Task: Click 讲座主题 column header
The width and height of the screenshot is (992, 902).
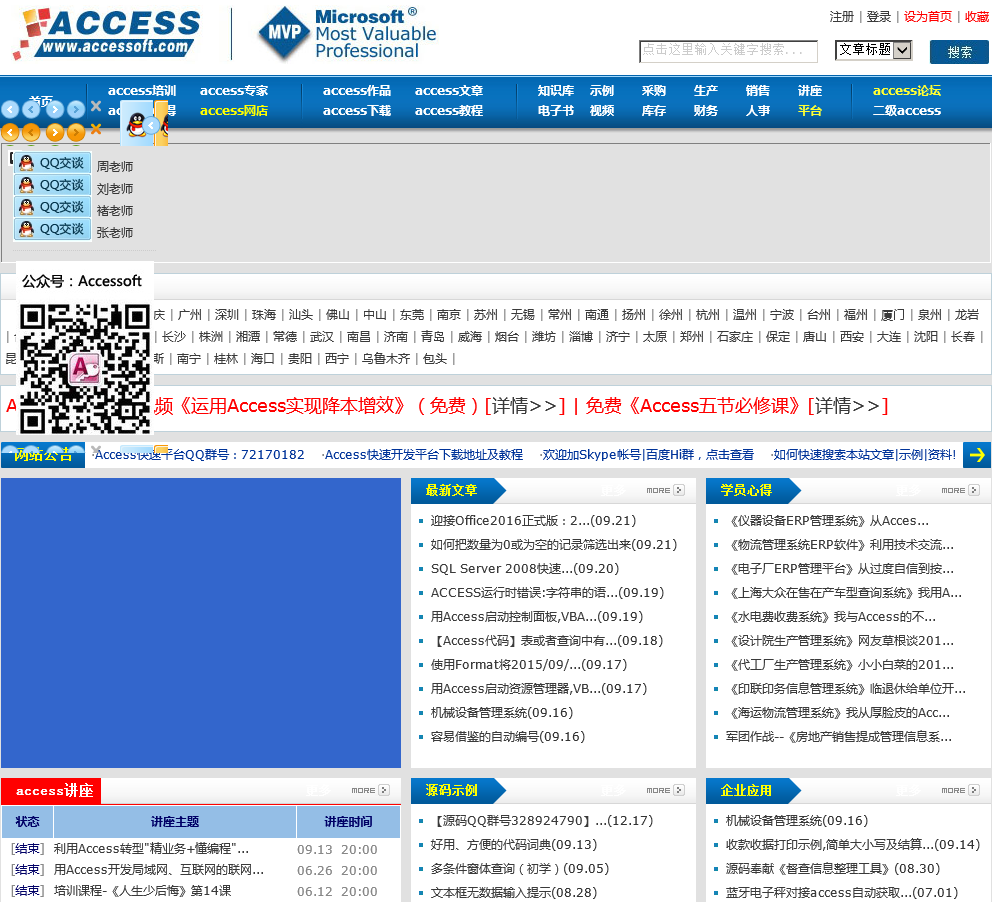Action: click(175, 822)
